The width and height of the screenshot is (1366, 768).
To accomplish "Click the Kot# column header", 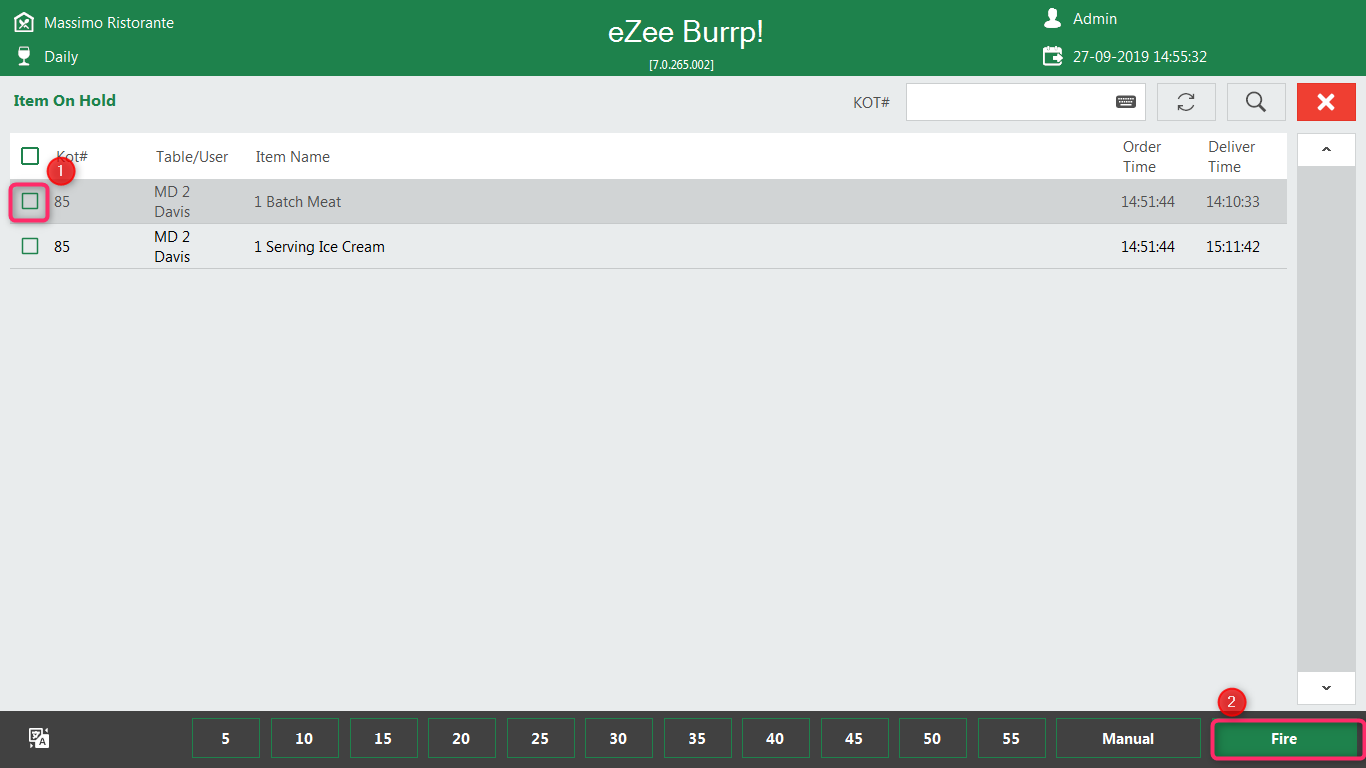I will click(72, 157).
